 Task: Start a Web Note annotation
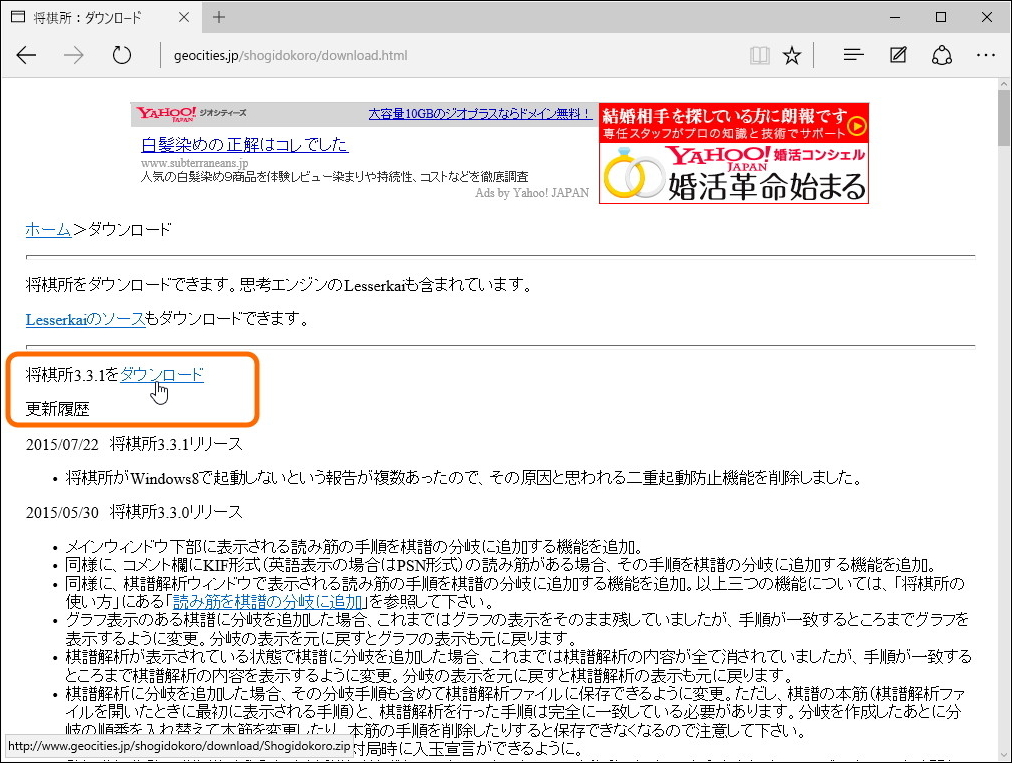[897, 55]
